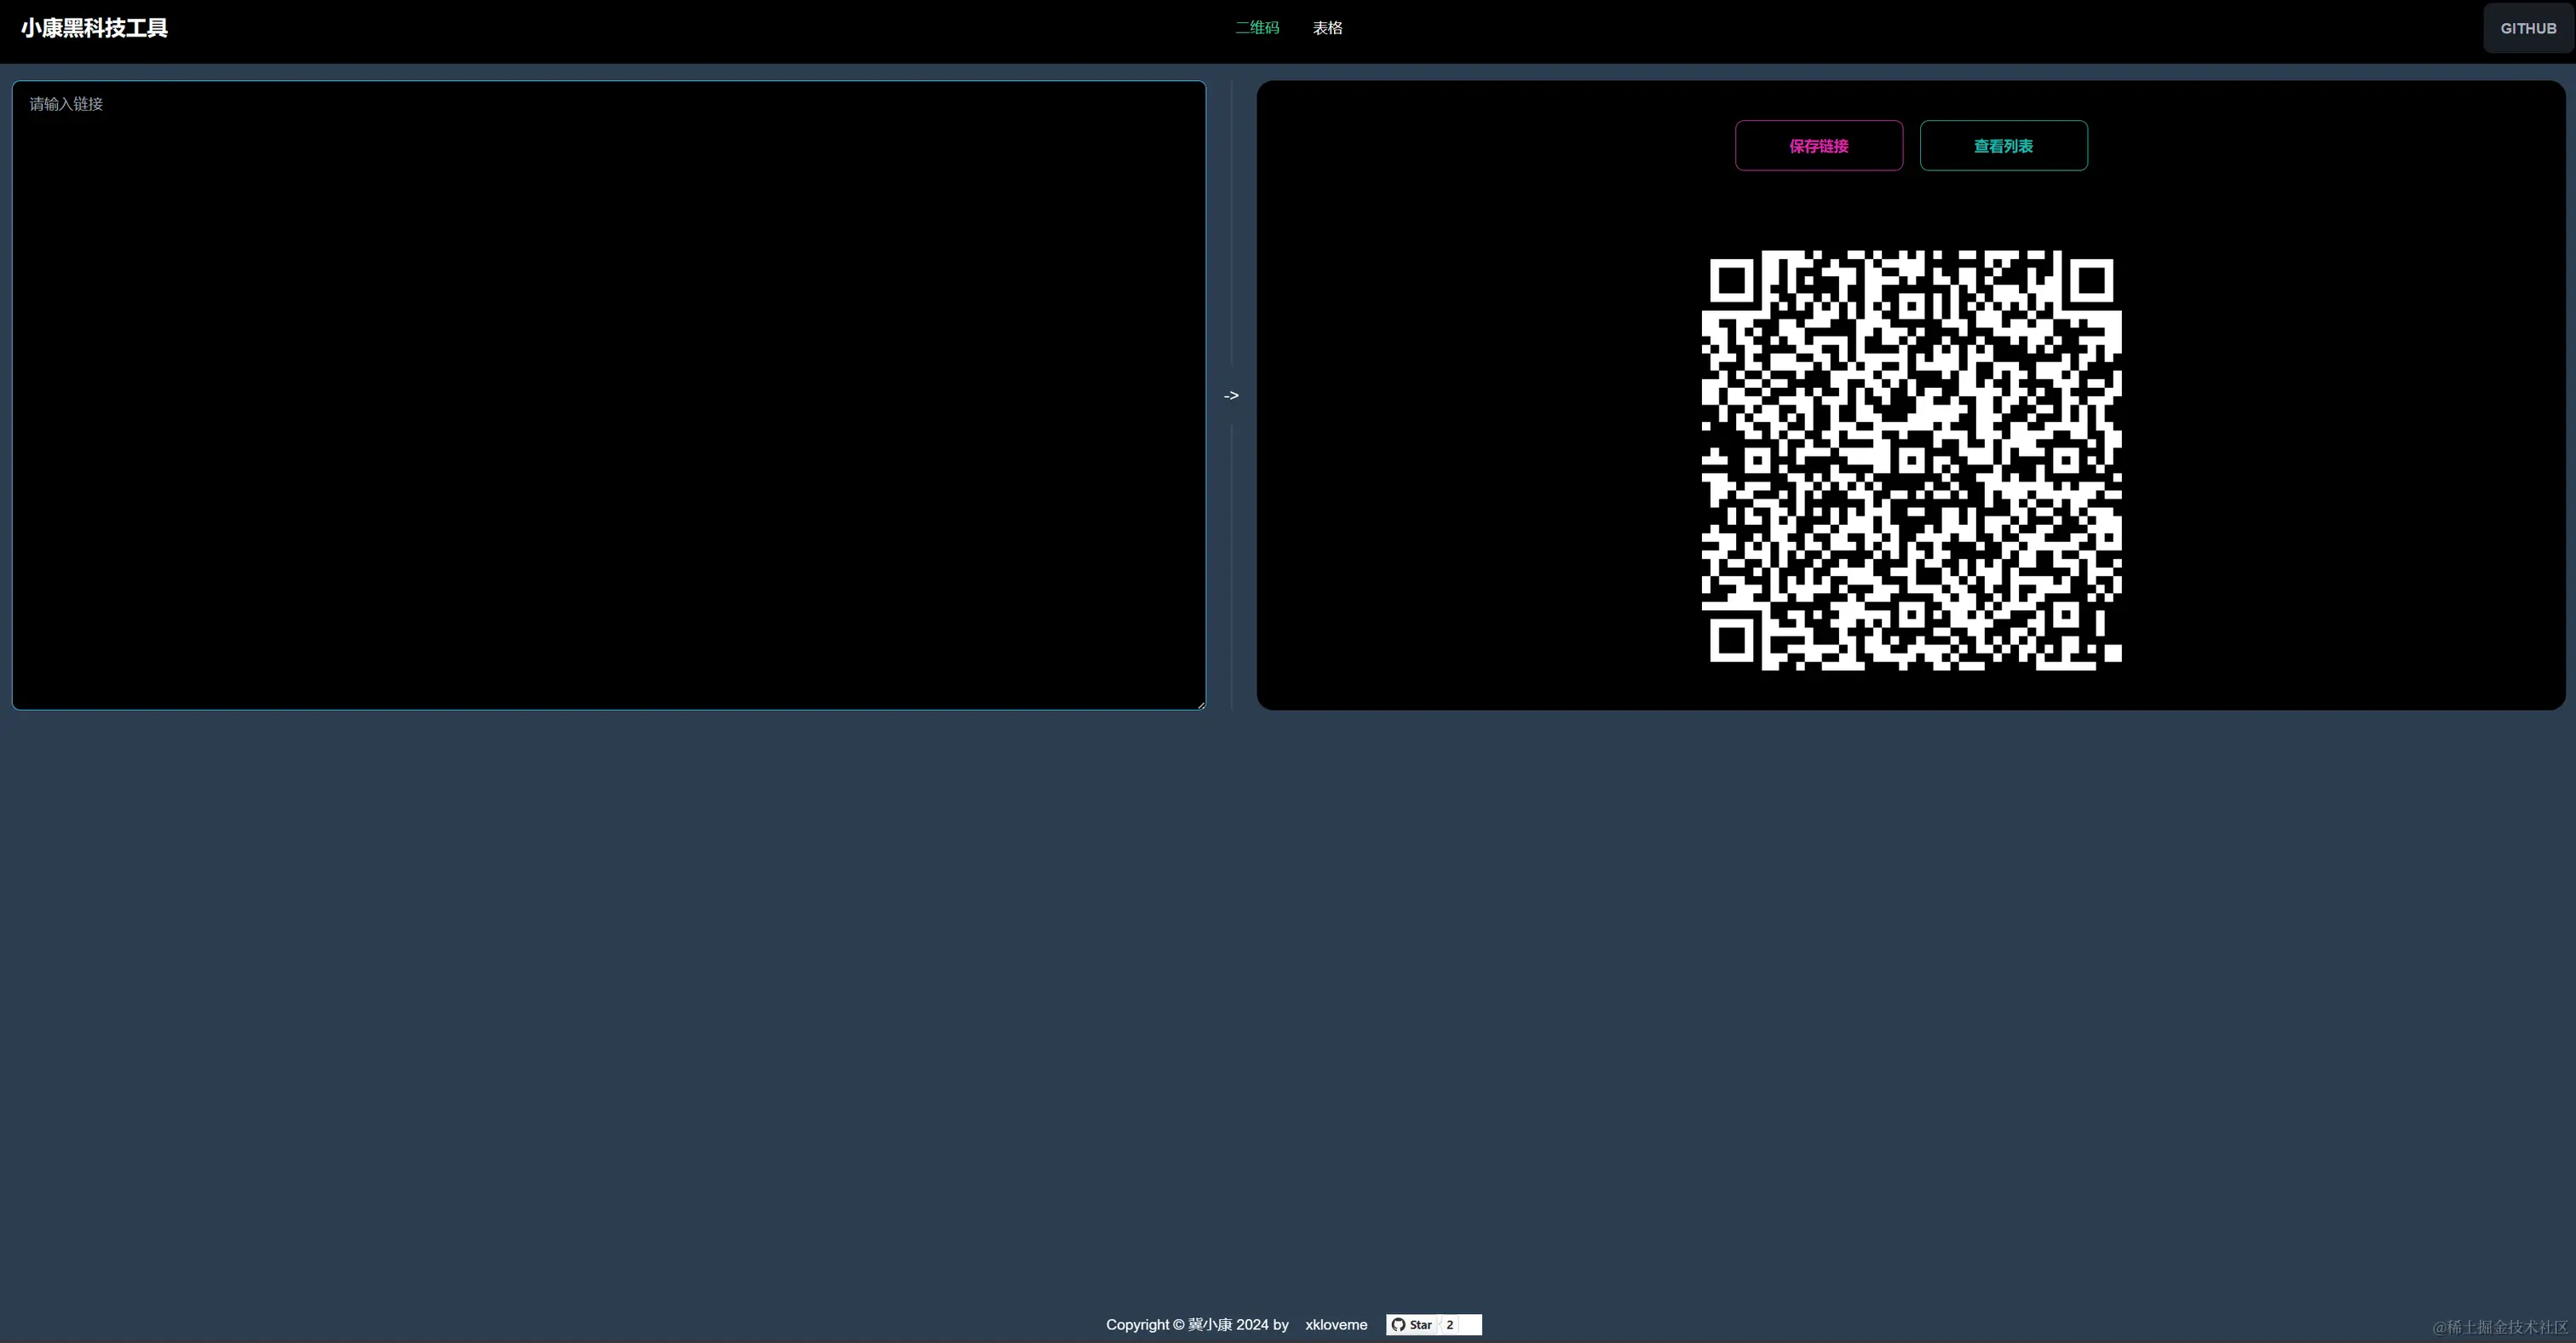
Task: Click the star count badge showing 2
Action: (1449, 1324)
